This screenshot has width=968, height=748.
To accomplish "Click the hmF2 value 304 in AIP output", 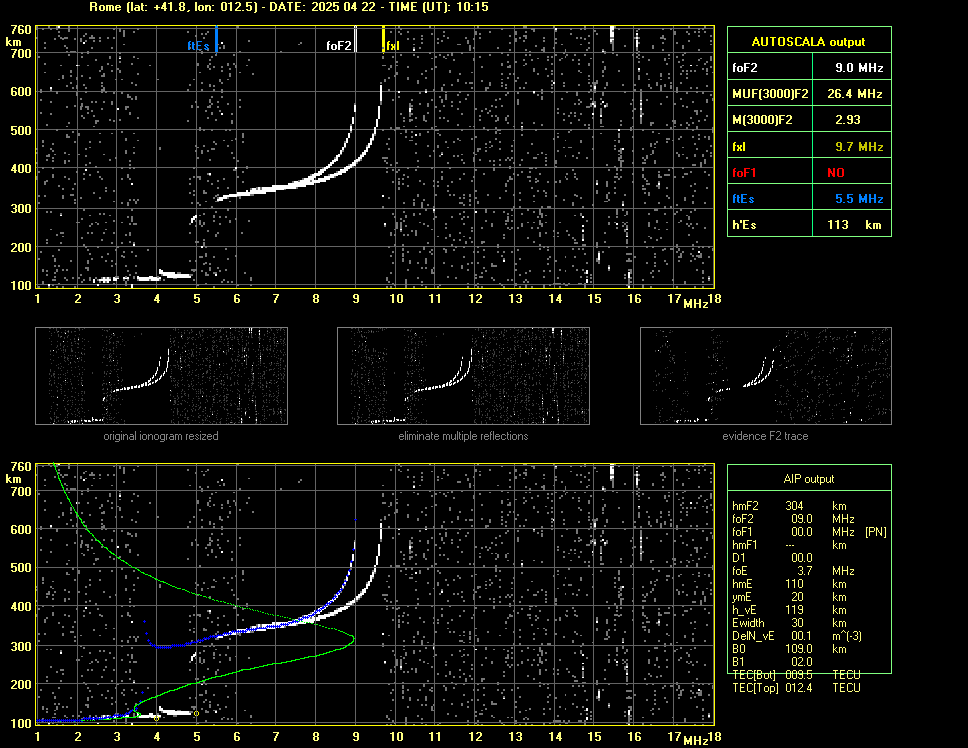I will point(794,506).
